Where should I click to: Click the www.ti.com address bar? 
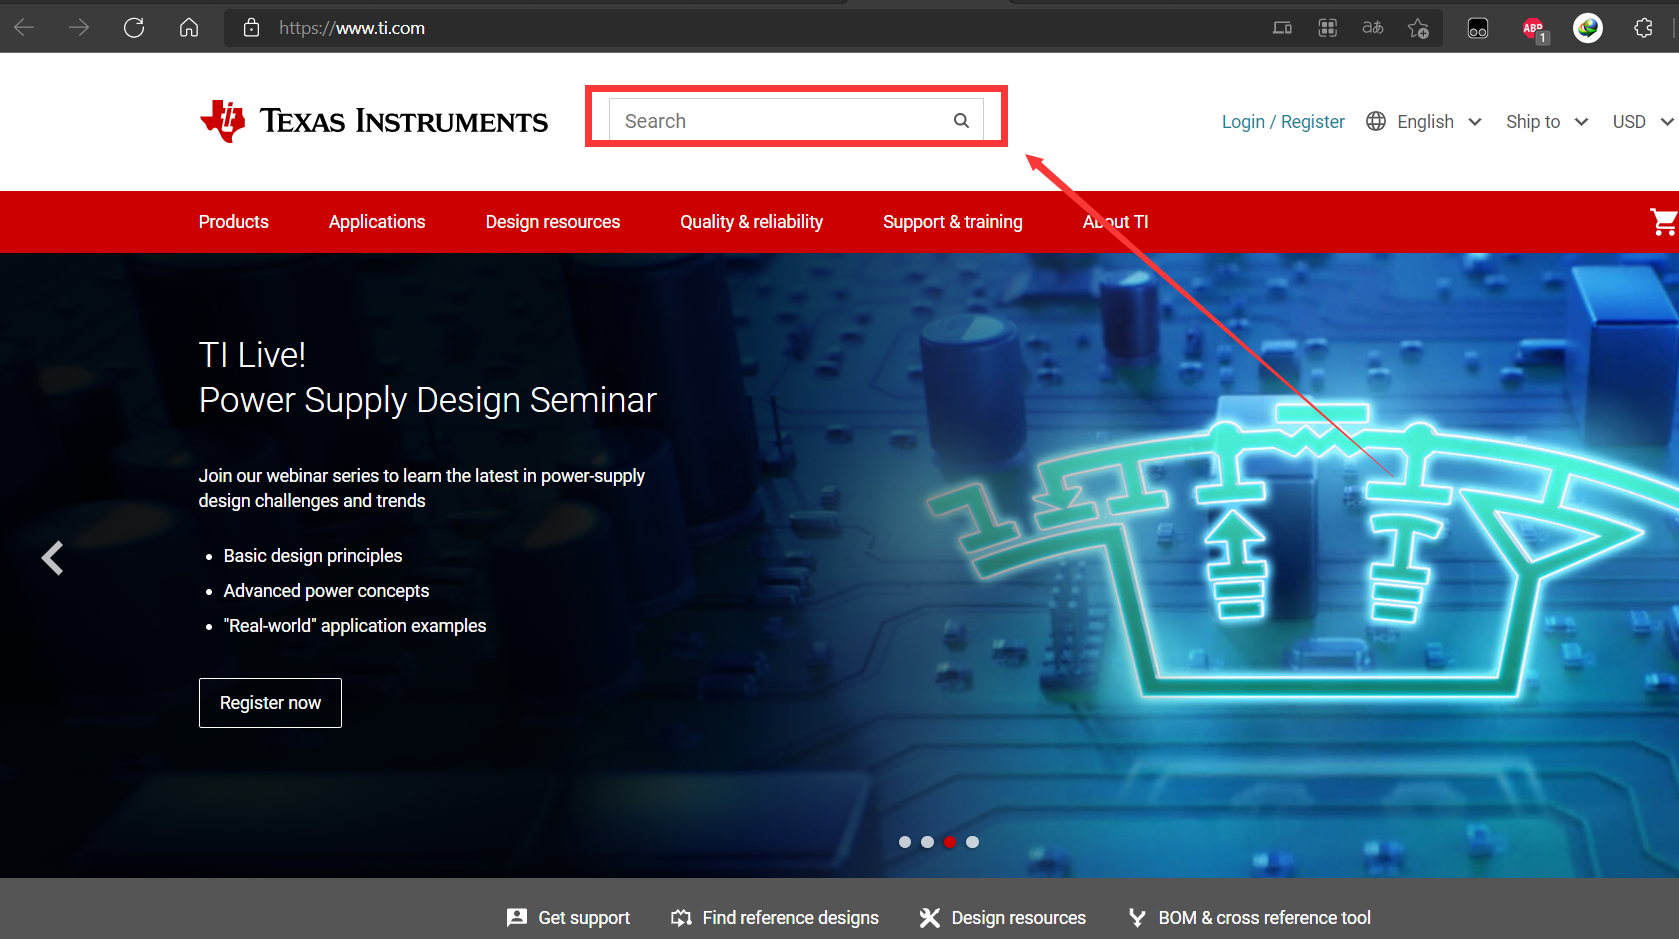352,28
